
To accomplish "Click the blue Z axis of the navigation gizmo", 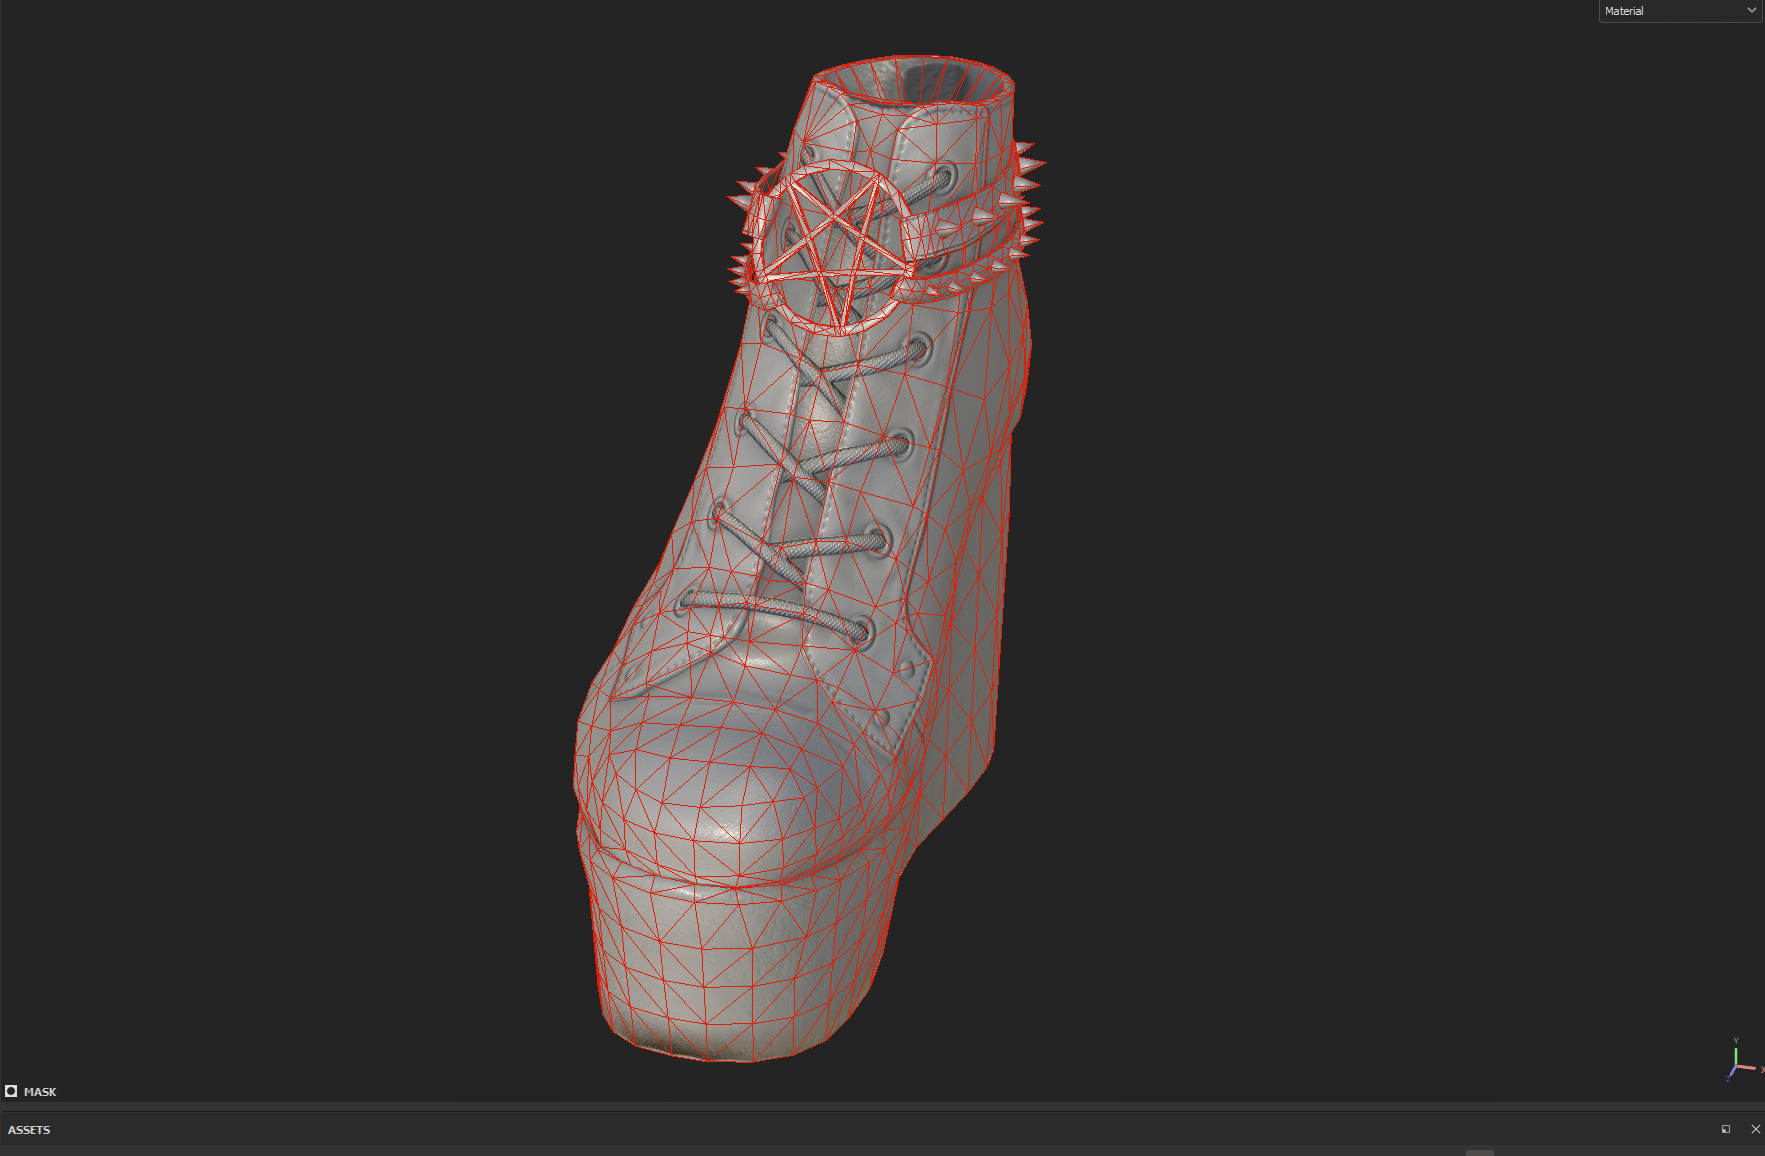I will coord(1732,1072).
